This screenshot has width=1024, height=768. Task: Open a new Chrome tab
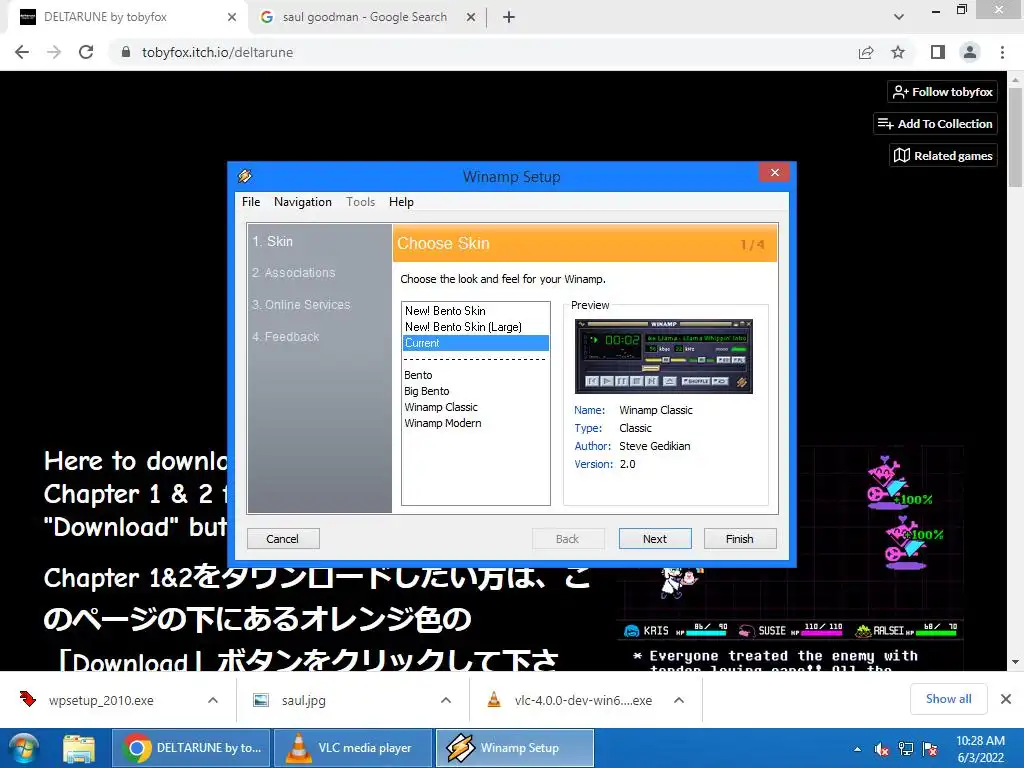coord(509,18)
